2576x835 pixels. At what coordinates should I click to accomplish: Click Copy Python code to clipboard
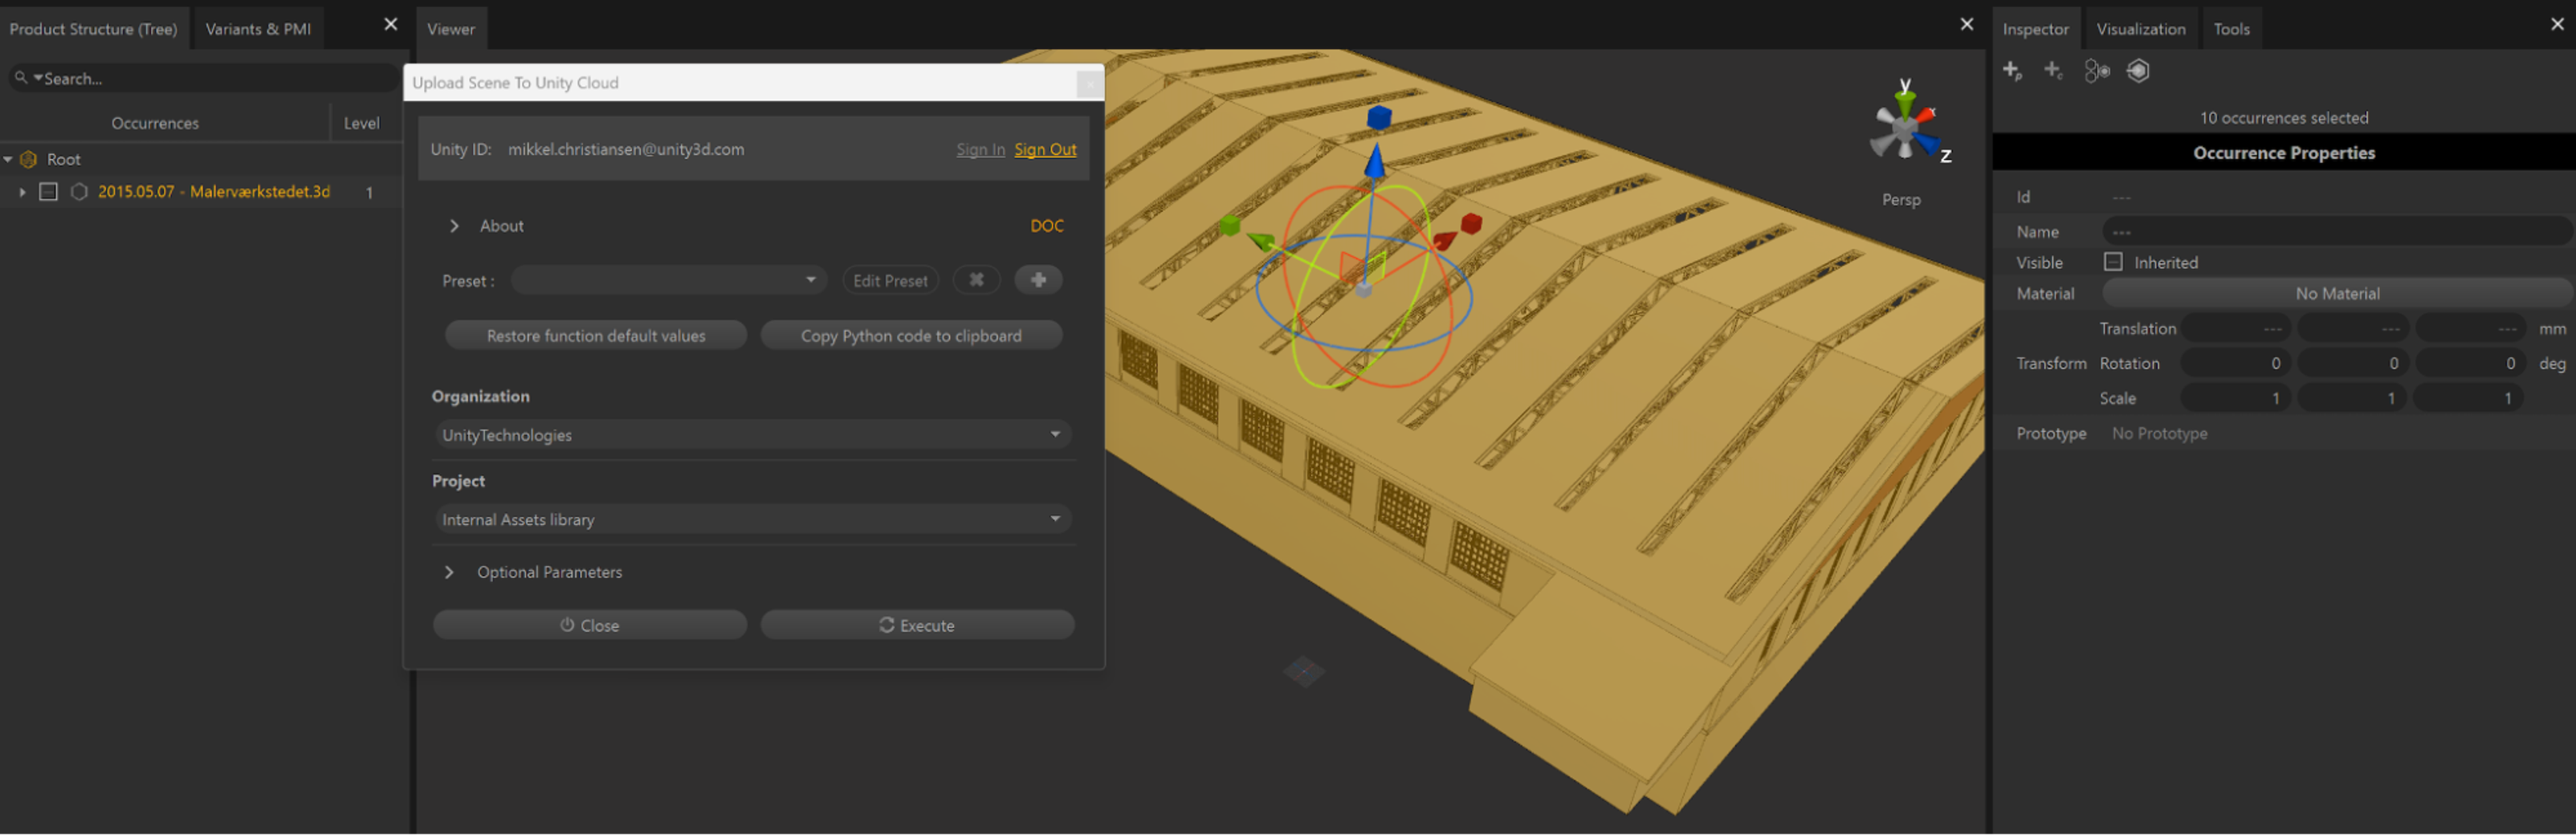[911, 335]
